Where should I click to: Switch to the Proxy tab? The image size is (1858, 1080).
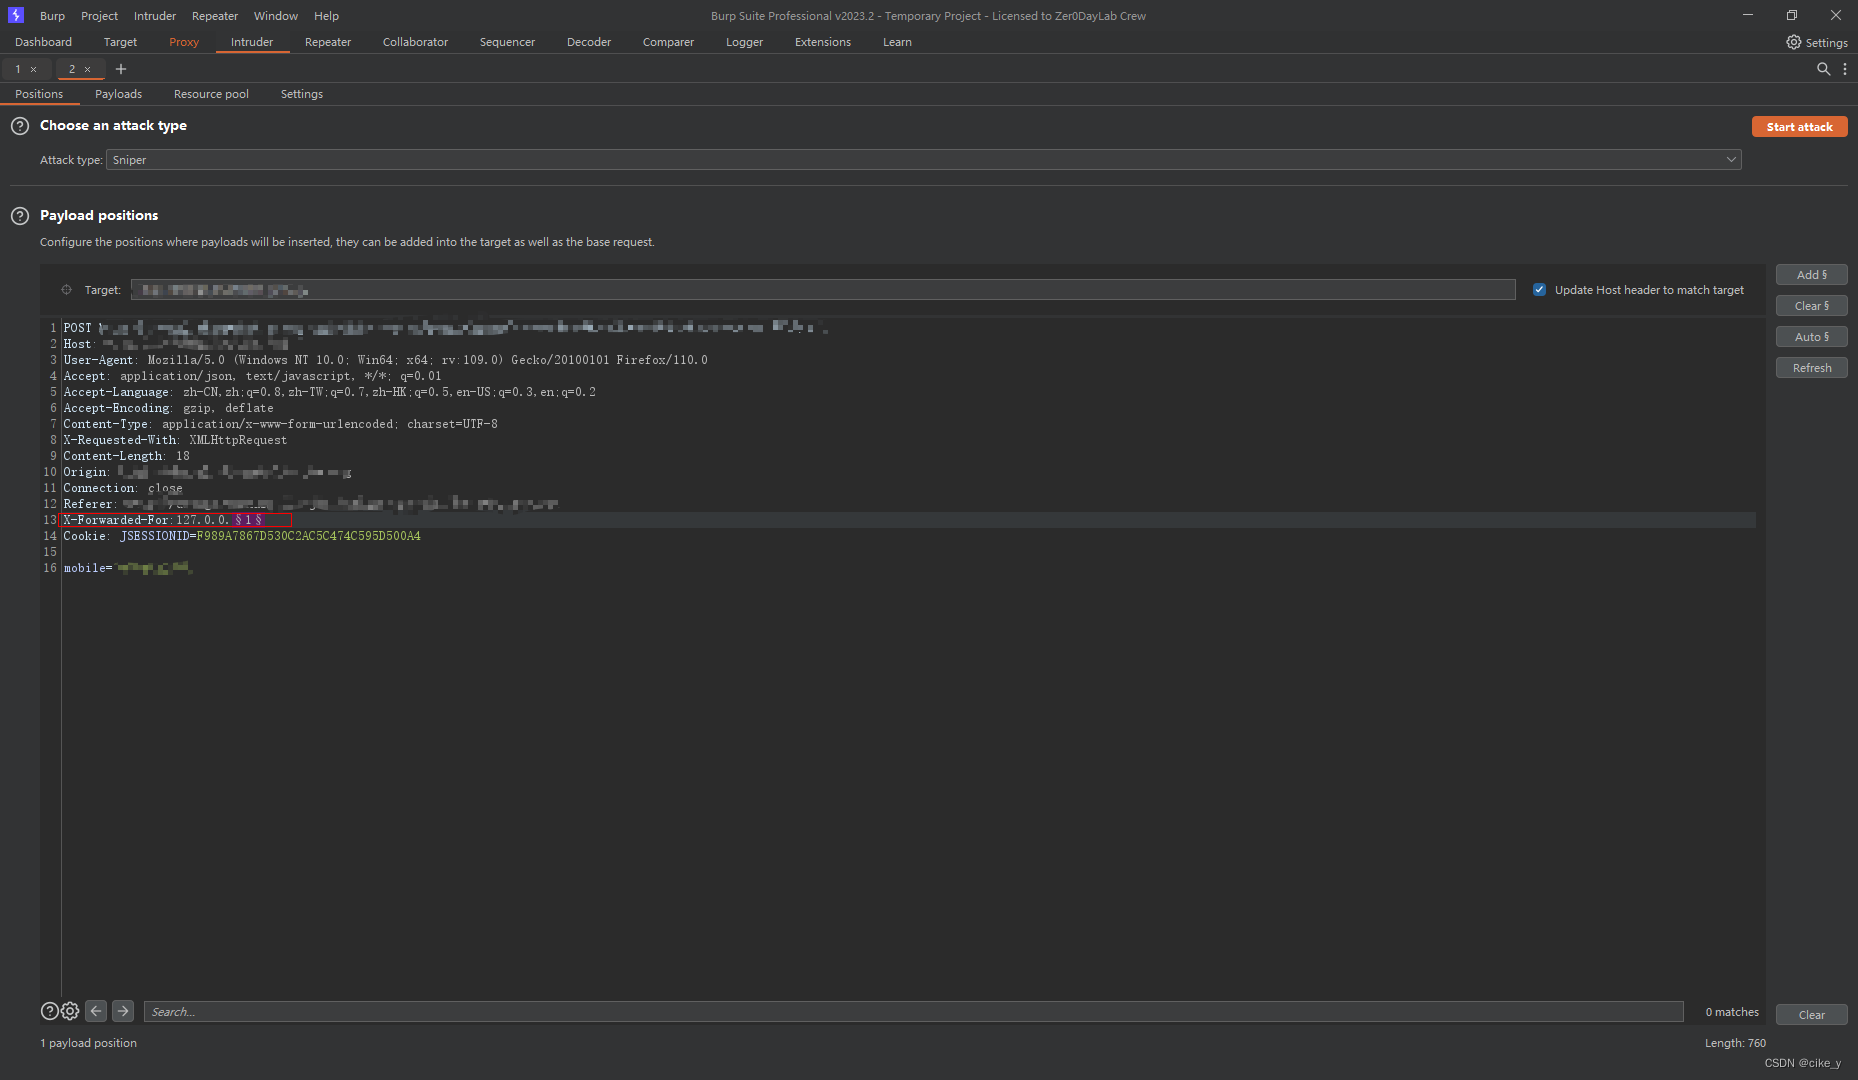click(x=184, y=42)
